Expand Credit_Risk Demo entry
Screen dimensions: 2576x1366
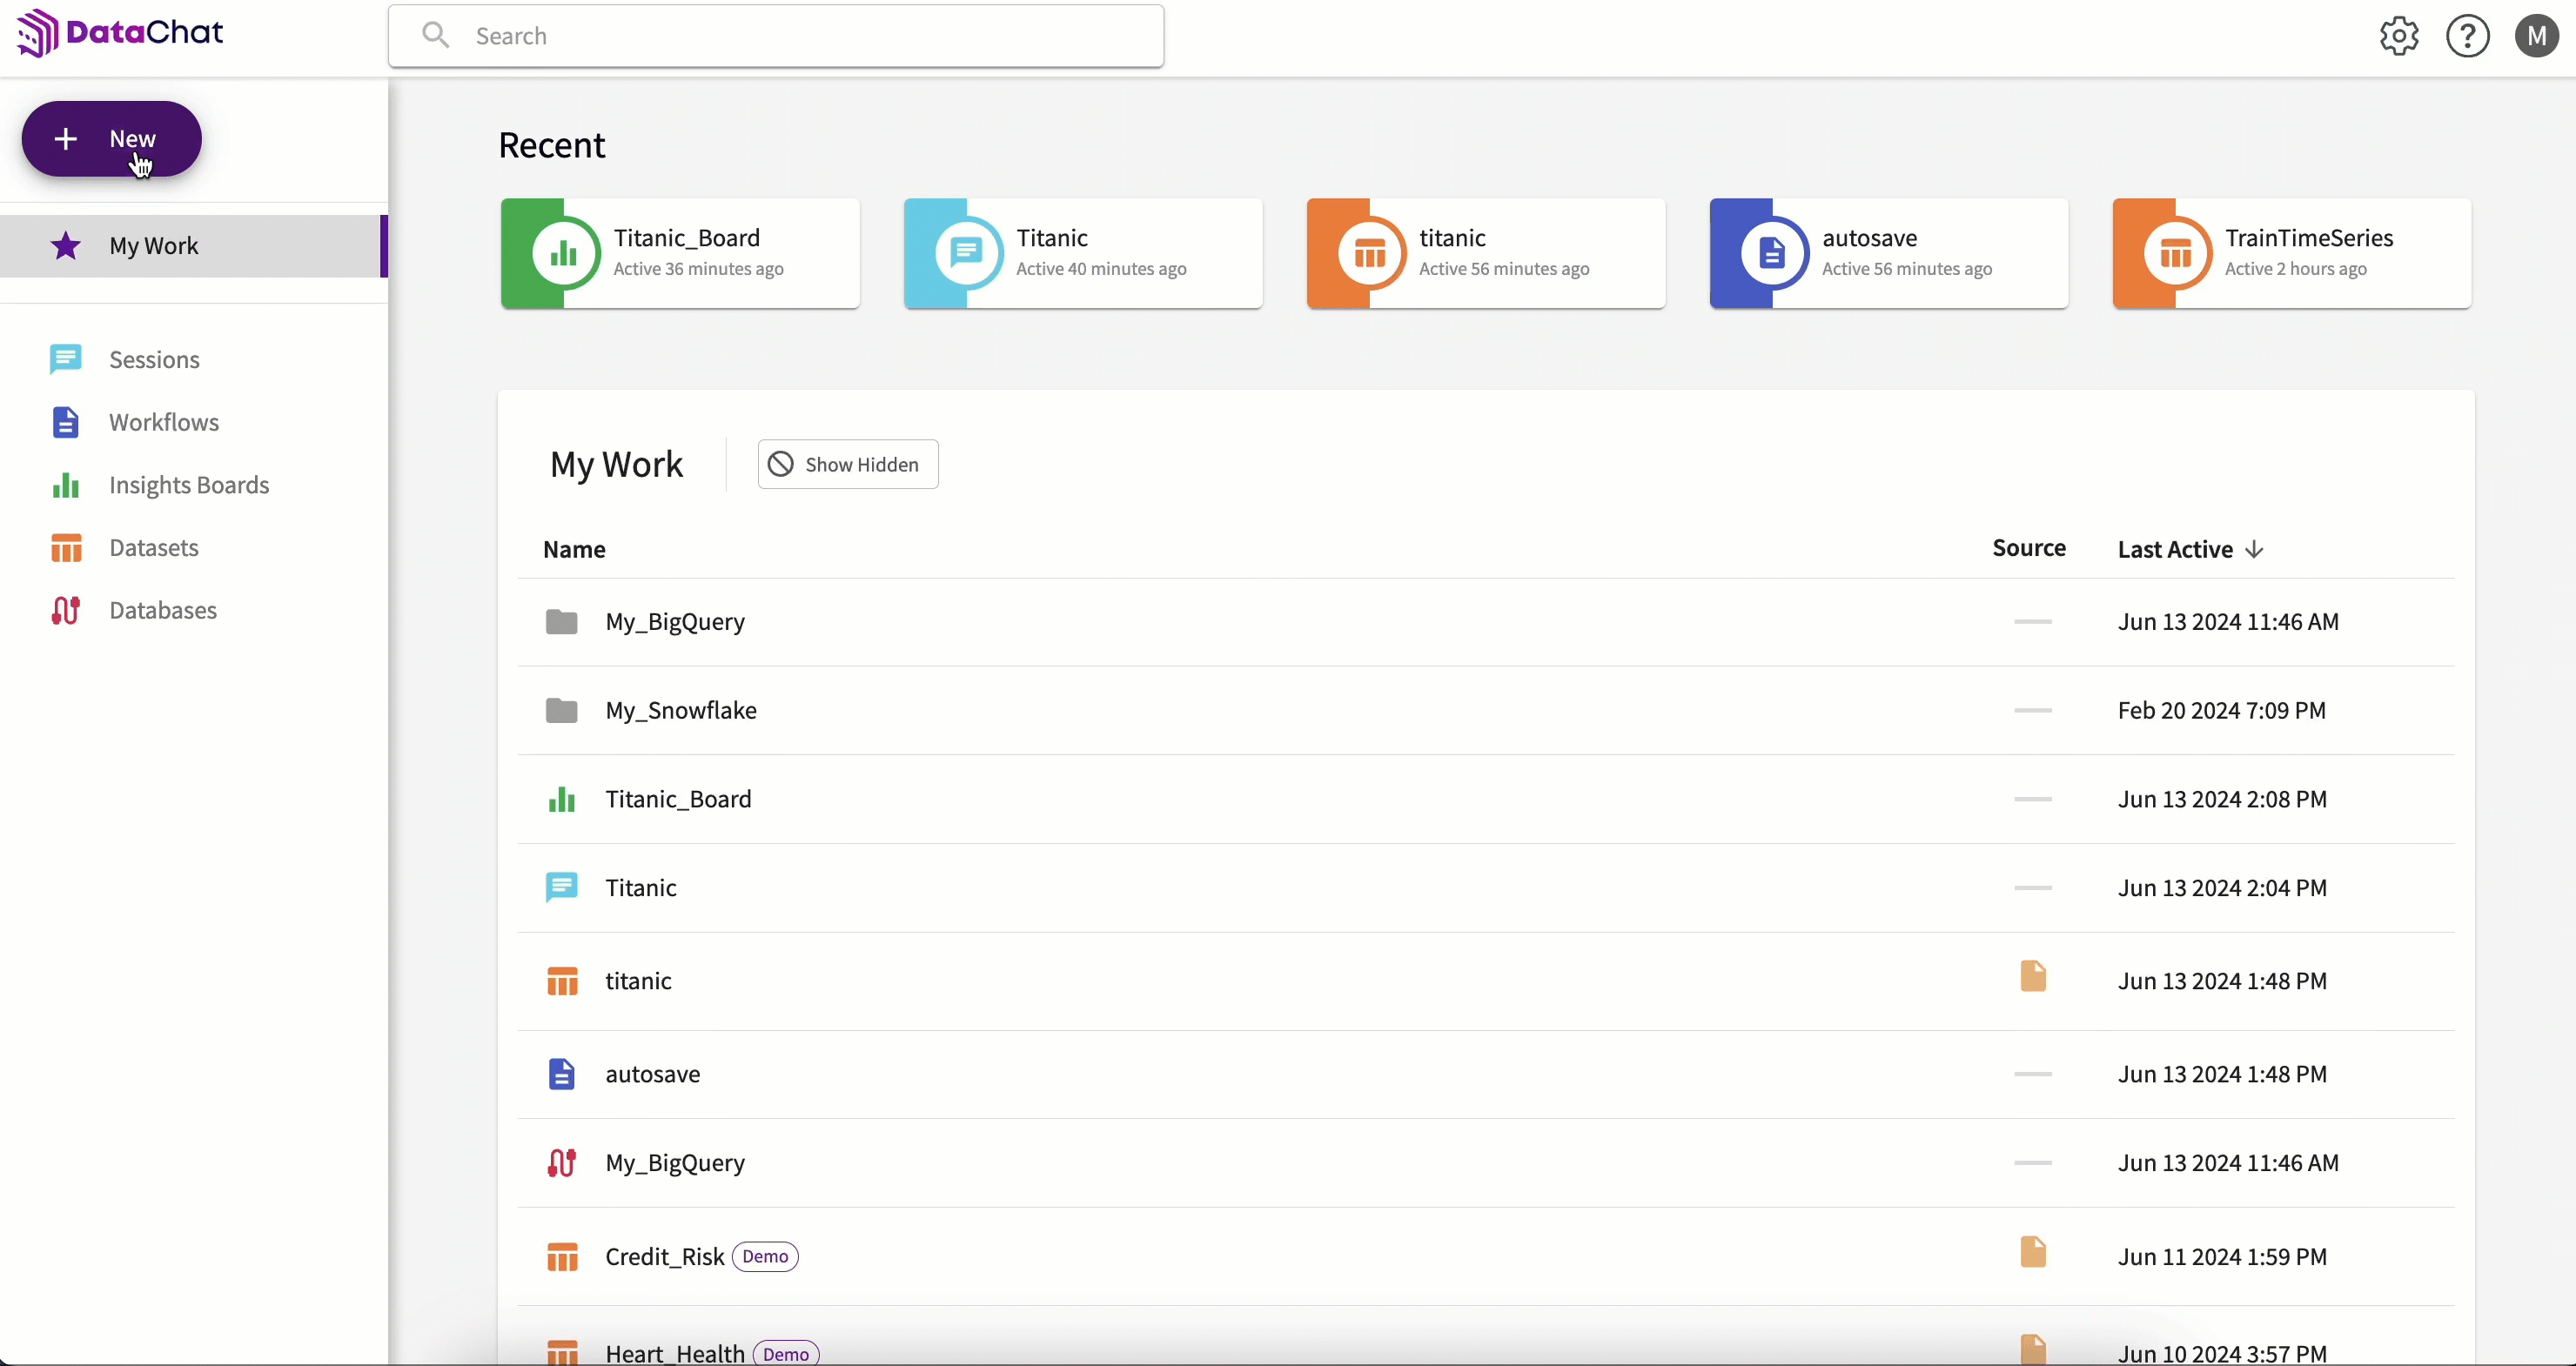pos(664,1256)
